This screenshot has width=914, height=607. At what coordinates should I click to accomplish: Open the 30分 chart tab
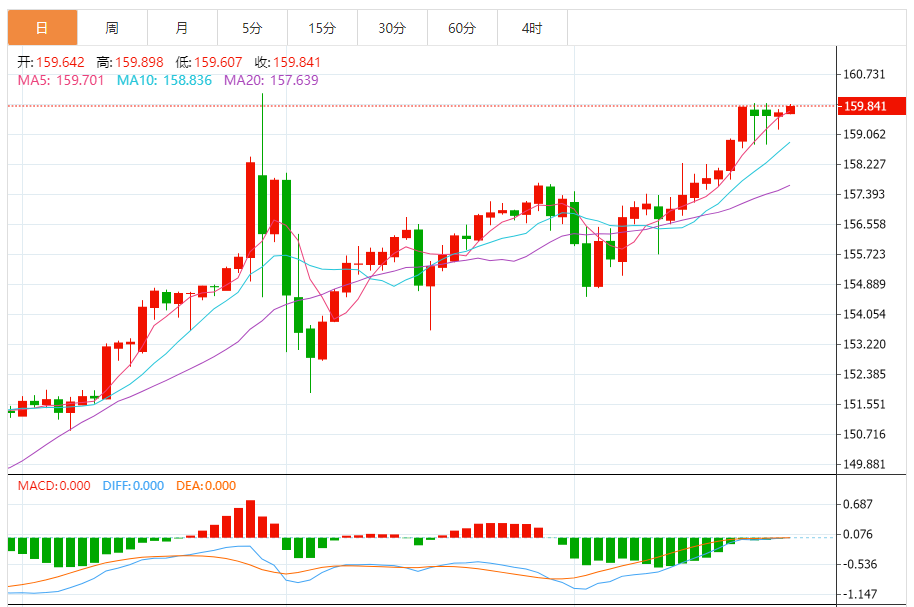tap(392, 27)
